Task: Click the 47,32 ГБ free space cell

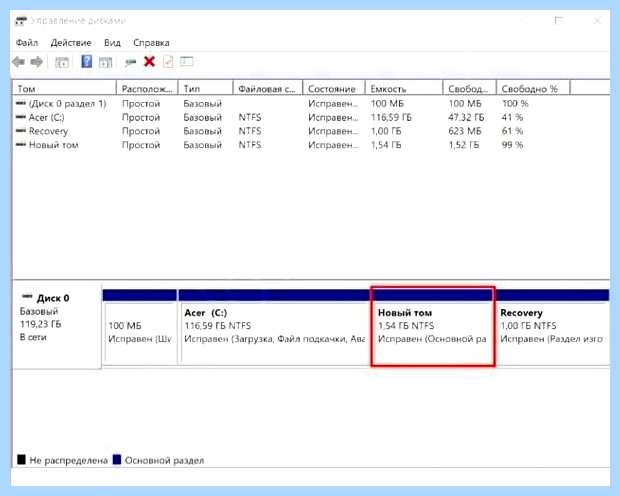Action: click(466, 117)
